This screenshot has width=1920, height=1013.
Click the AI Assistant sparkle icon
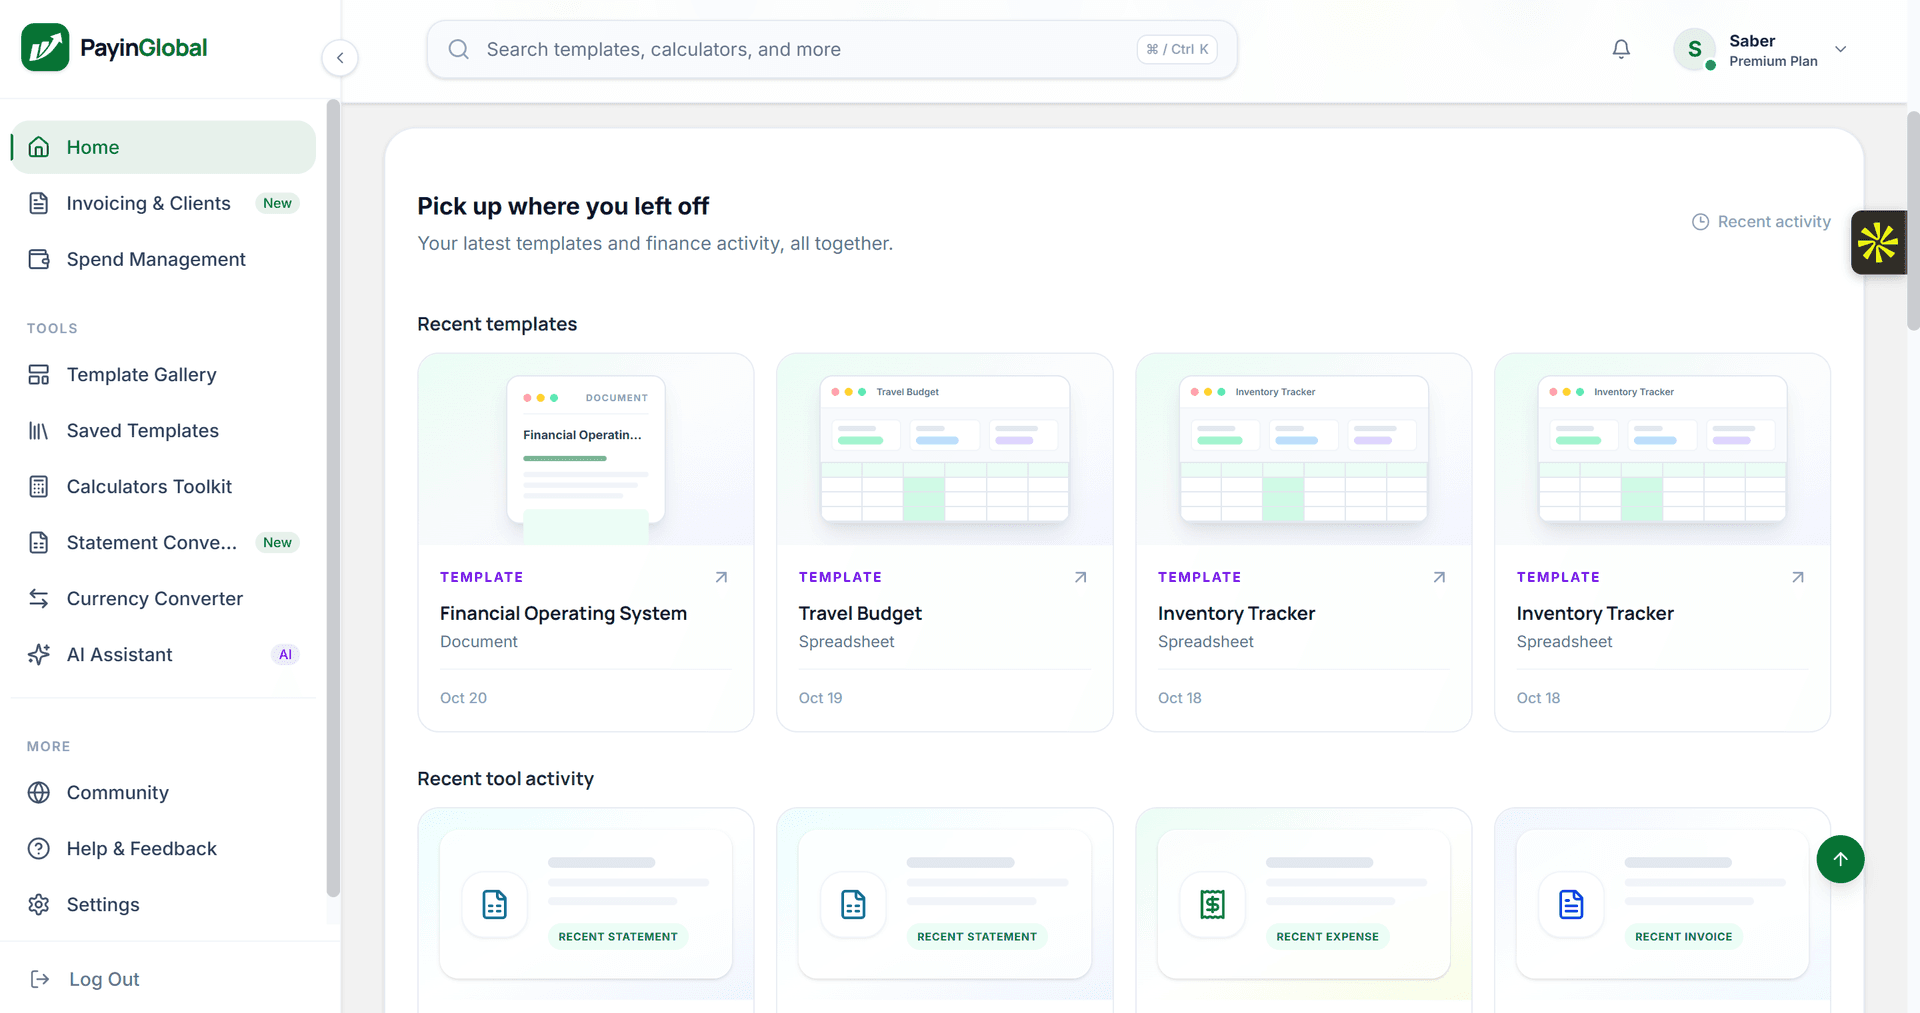[x=39, y=655]
